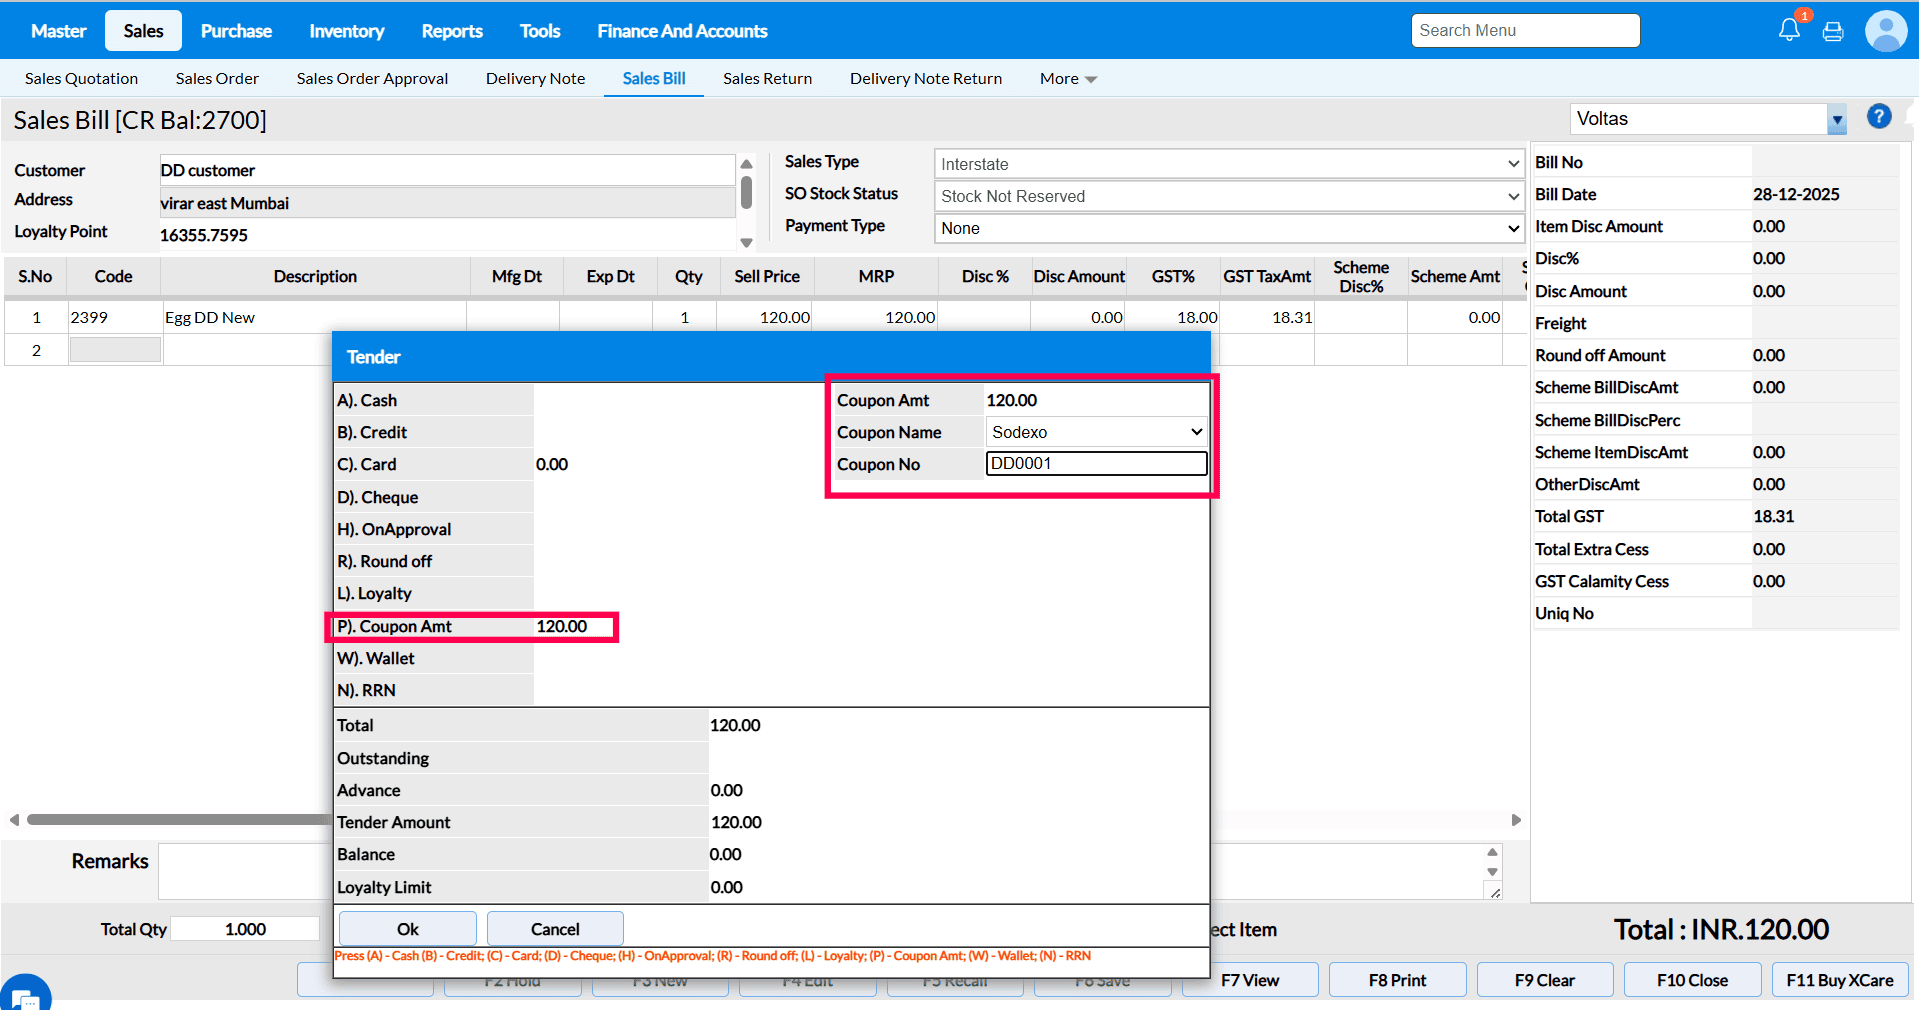Image resolution: width=1919 pixels, height=1010 pixels.
Task: Open the notifications bell icon
Action: [x=1789, y=30]
